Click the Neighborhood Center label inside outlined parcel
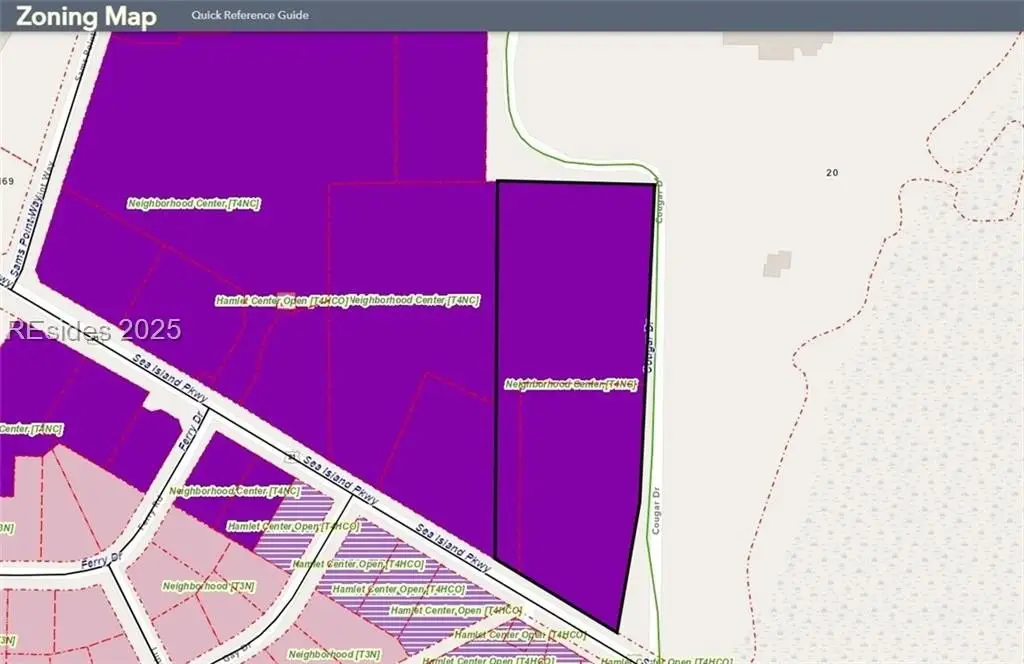This screenshot has width=1024, height=664. point(571,384)
